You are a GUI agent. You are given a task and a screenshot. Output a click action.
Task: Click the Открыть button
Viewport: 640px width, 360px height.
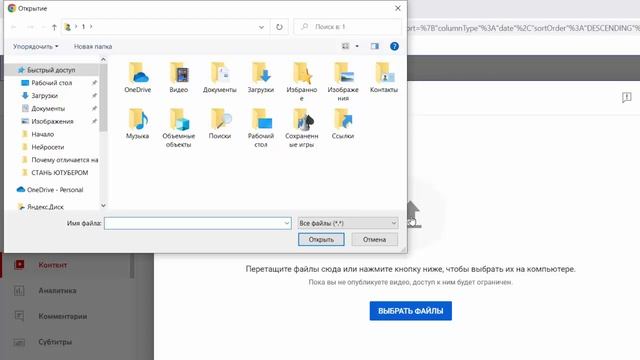coord(321,240)
